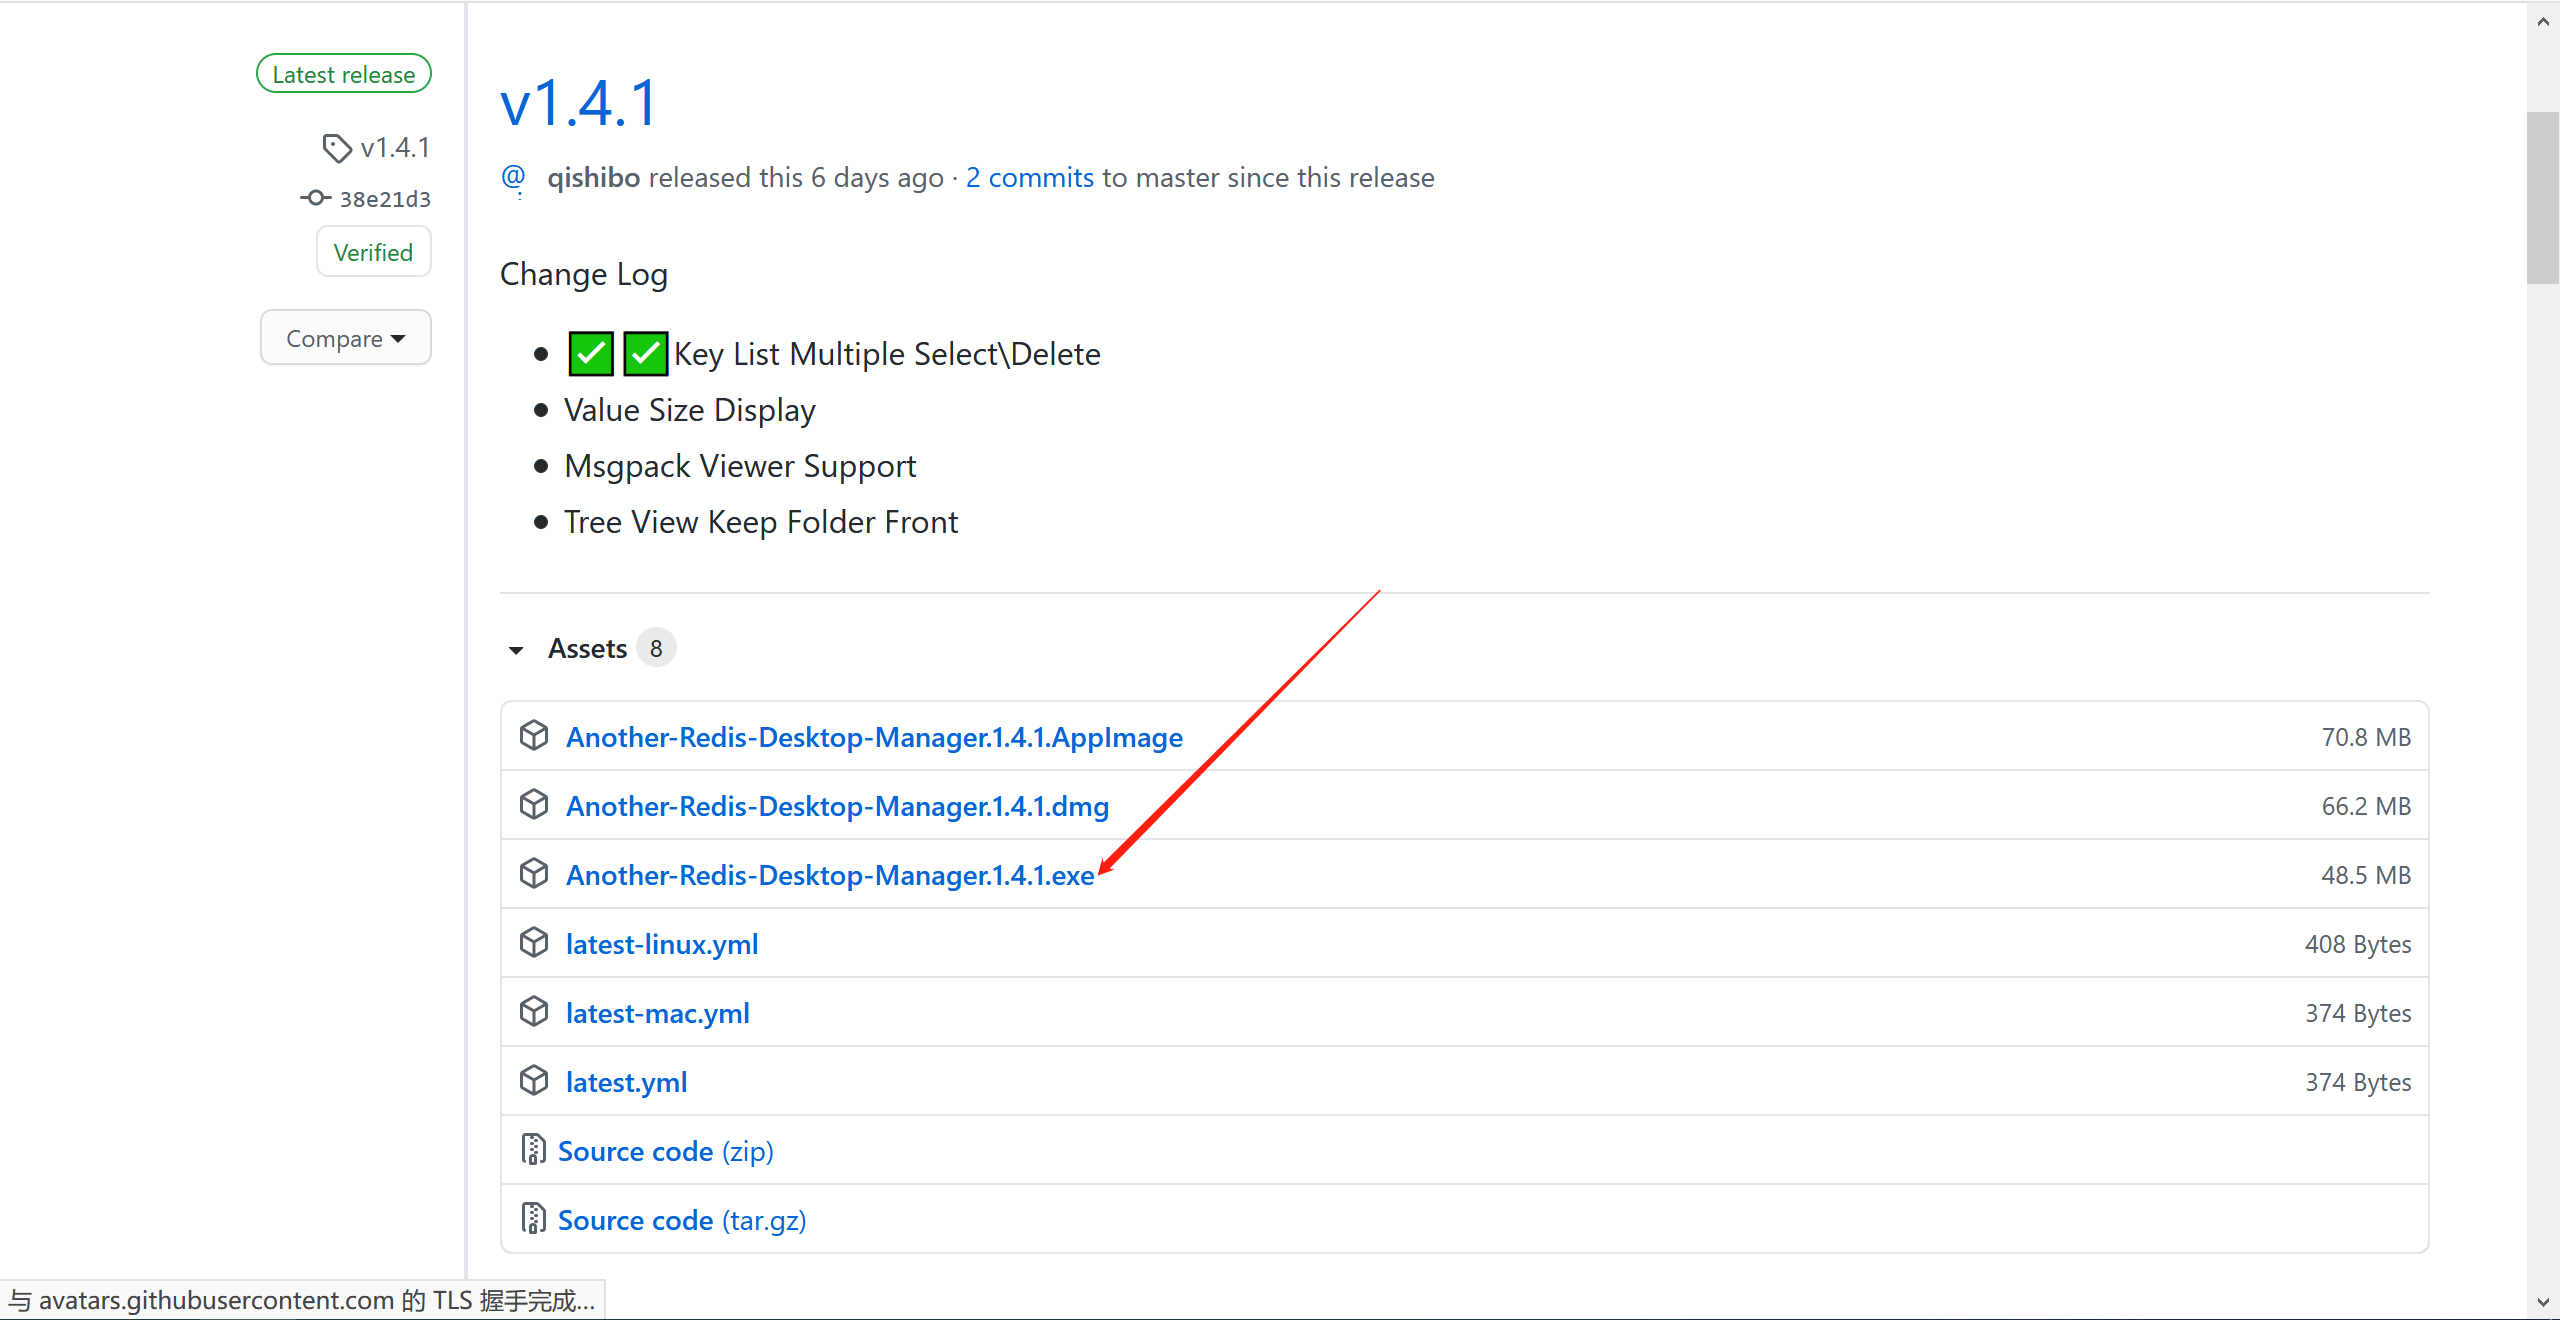Click the zip file icon beside Source code (zip)

coord(533,1150)
